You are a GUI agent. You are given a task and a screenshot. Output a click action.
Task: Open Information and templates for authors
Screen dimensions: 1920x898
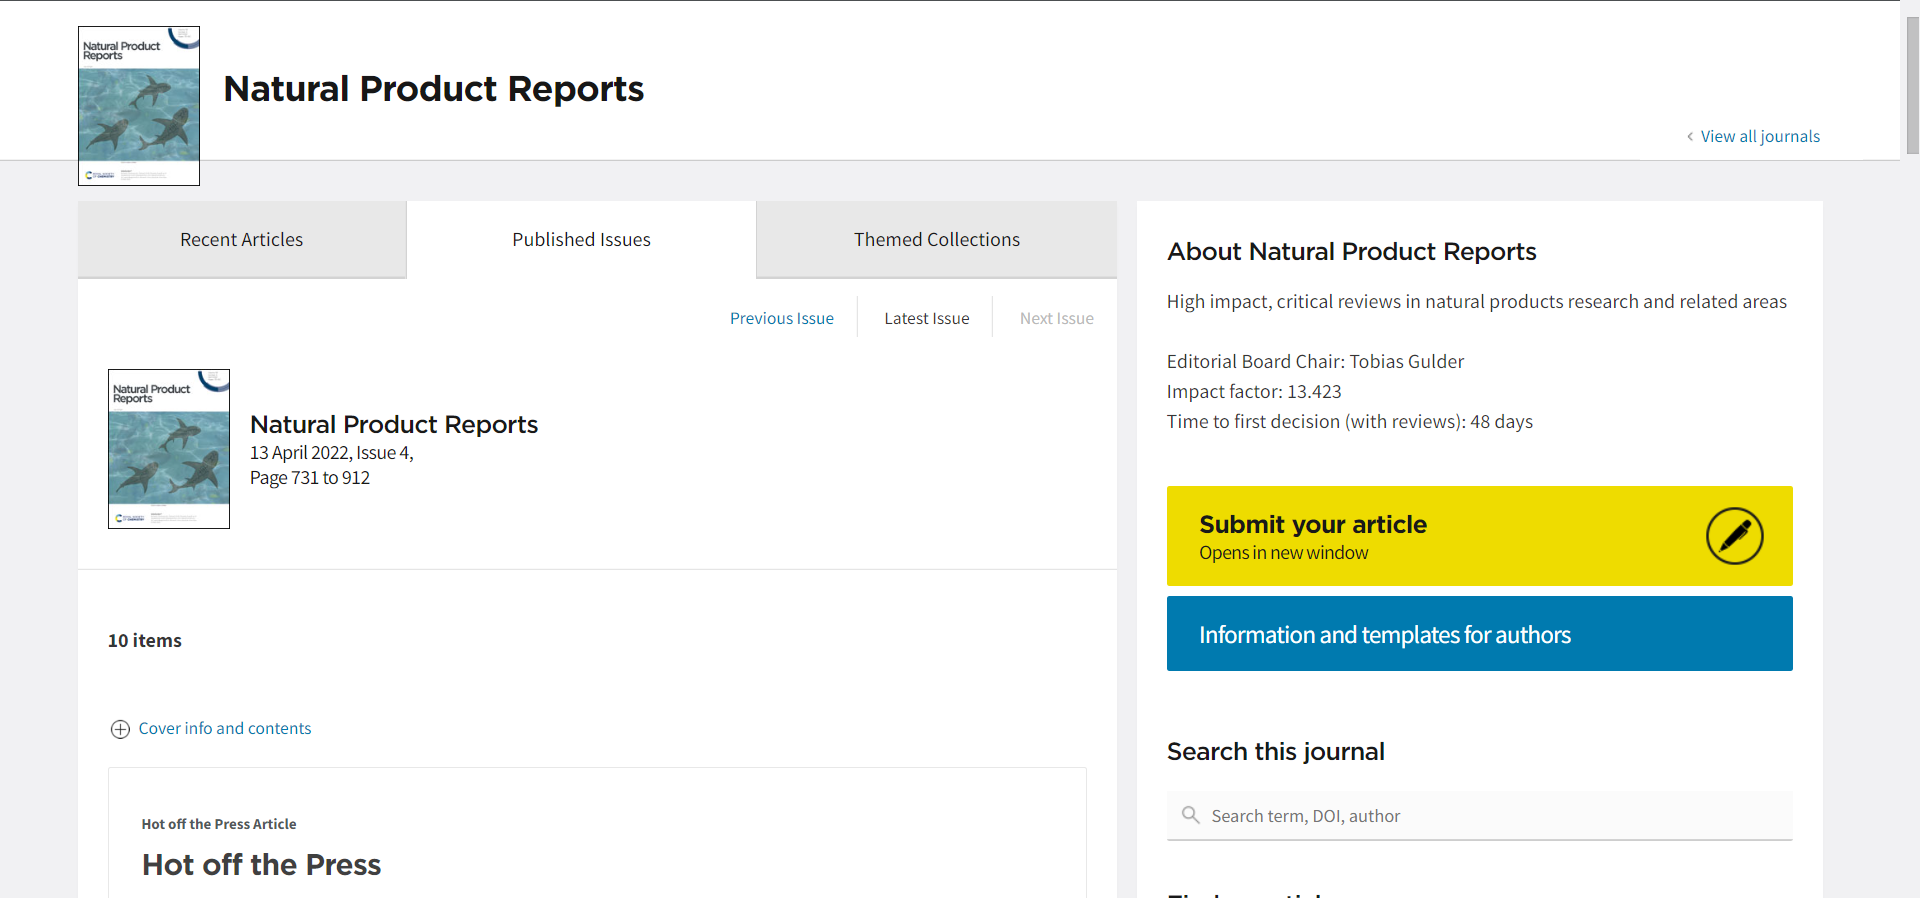click(x=1479, y=634)
